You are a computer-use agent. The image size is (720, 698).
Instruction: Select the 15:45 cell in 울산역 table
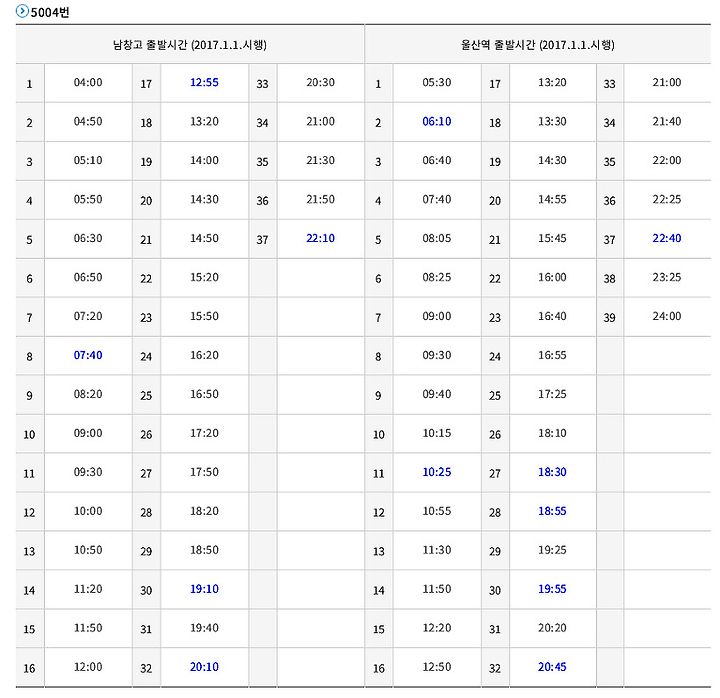552,238
